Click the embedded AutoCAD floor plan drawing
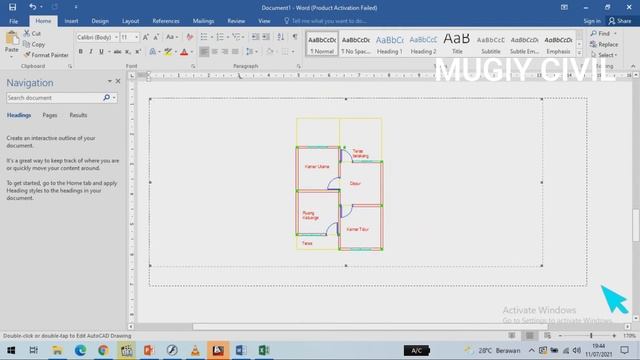 coord(346,182)
